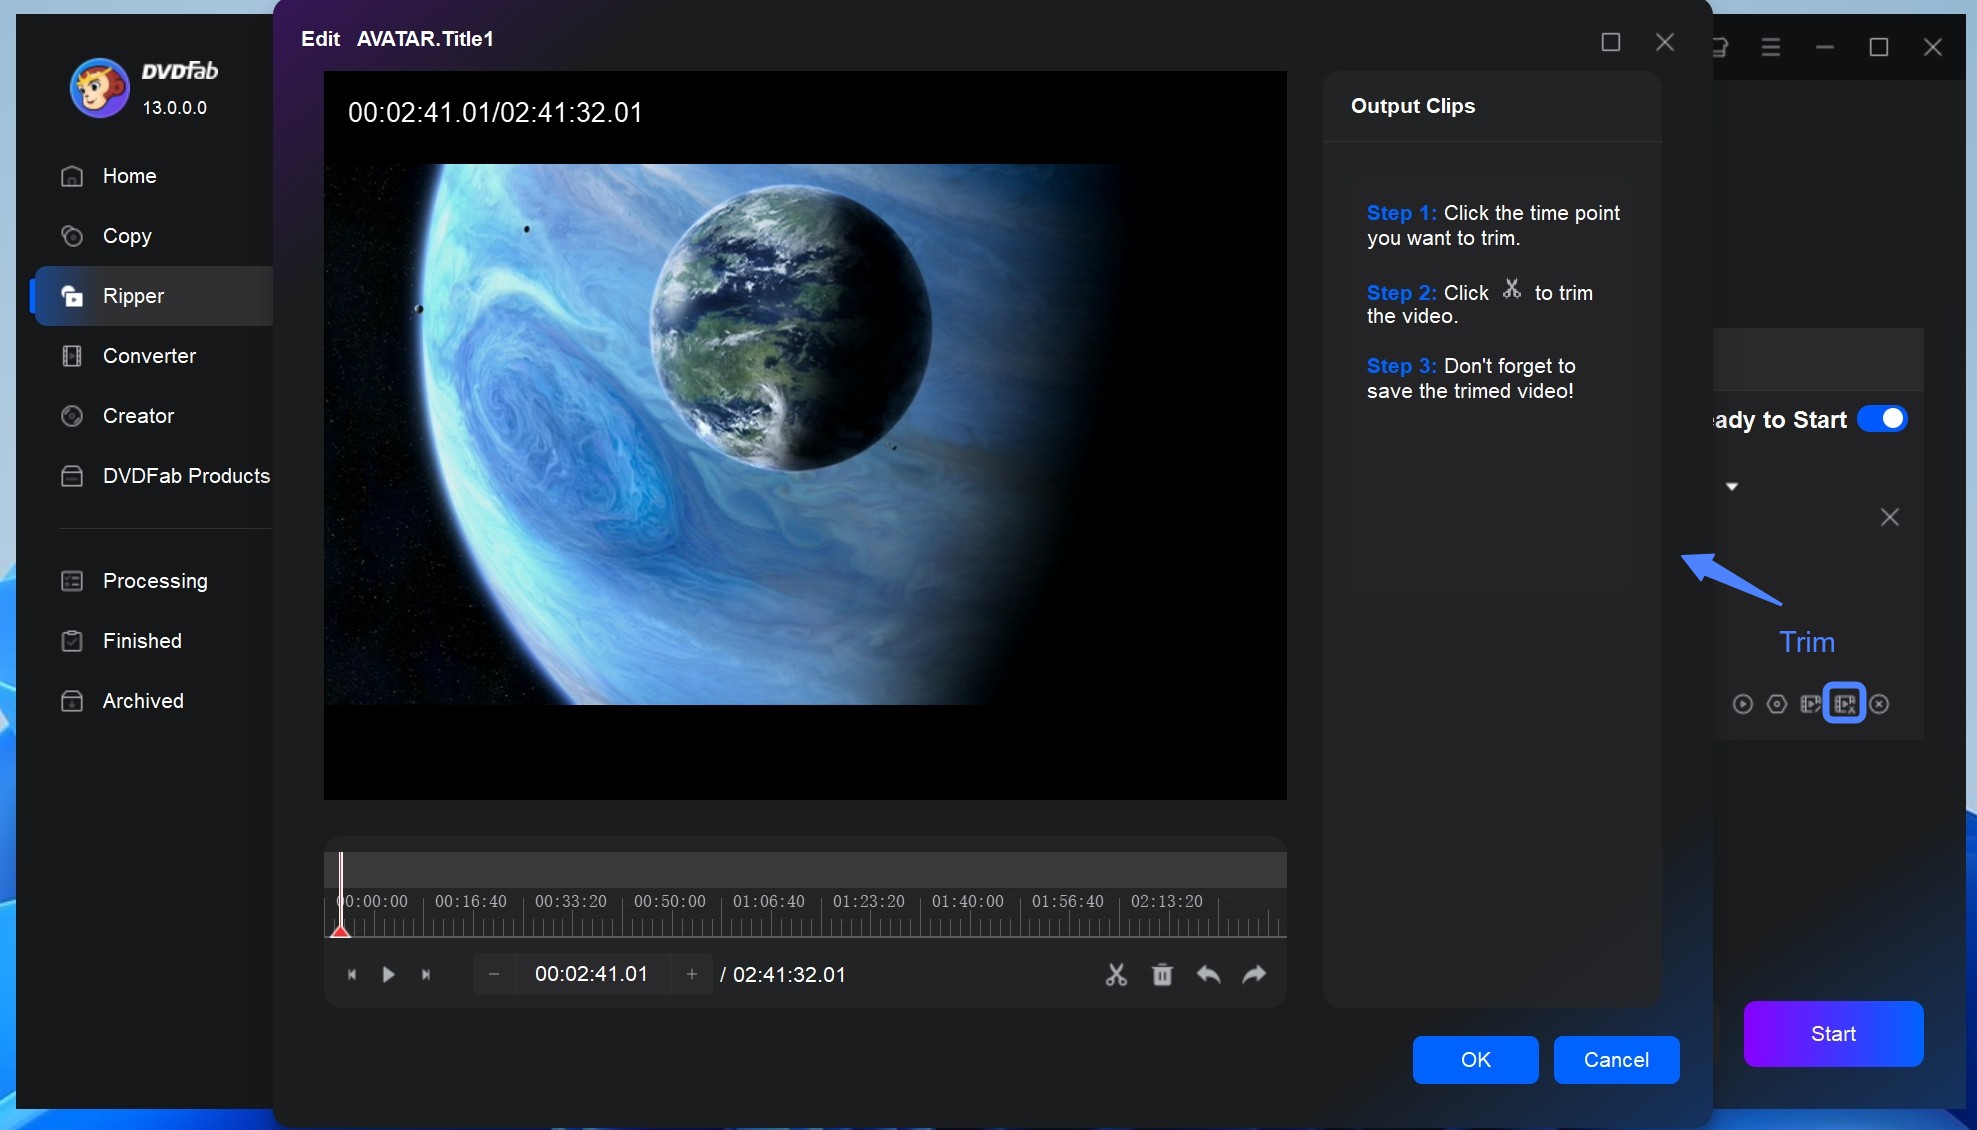
Task: Seek timeline at the 01:06:40 mark
Action: [x=768, y=902]
